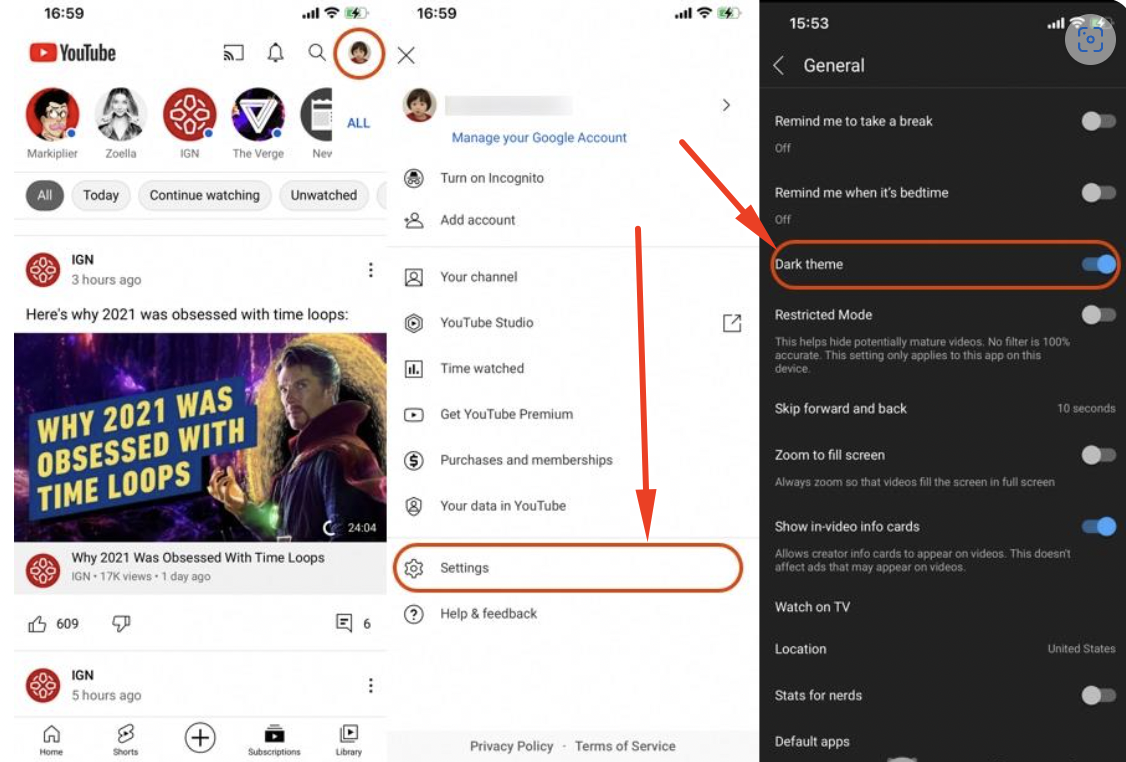This screenshot has width=1126, height=762.
Task: Open Markiplier channel avatar
Action: (52, 114)
